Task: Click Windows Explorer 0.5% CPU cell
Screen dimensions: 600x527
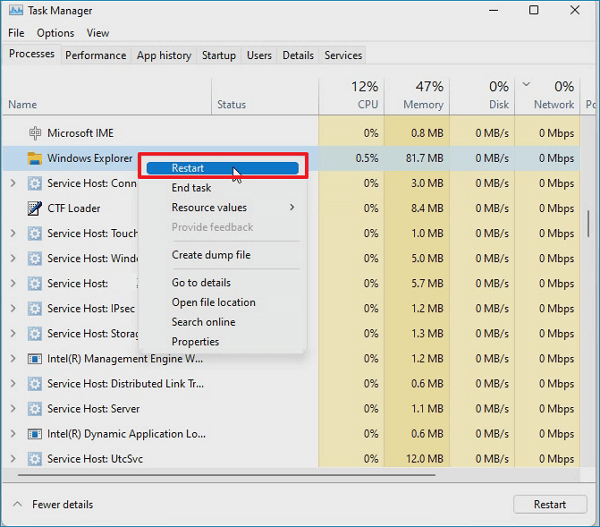Action: point(351,158)
